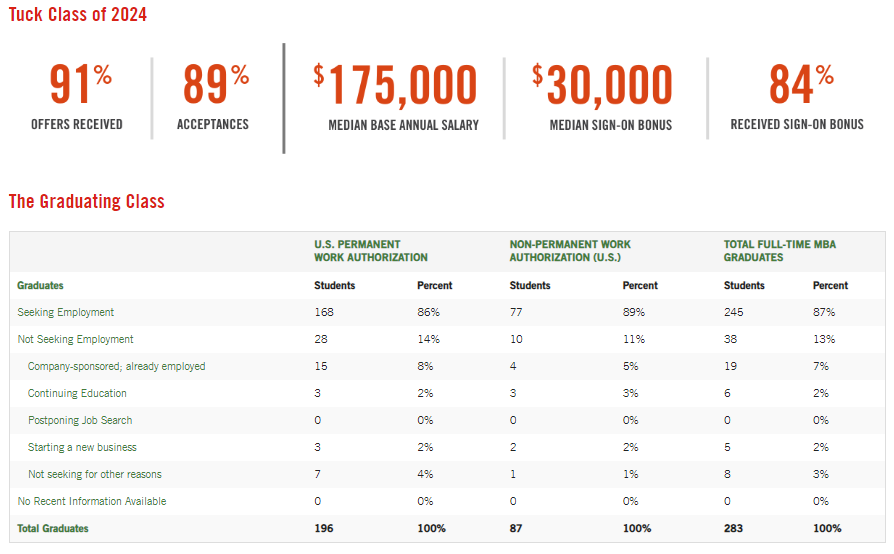Select the $30,000 median sign-on bonus figure

[x=603, y=86]
